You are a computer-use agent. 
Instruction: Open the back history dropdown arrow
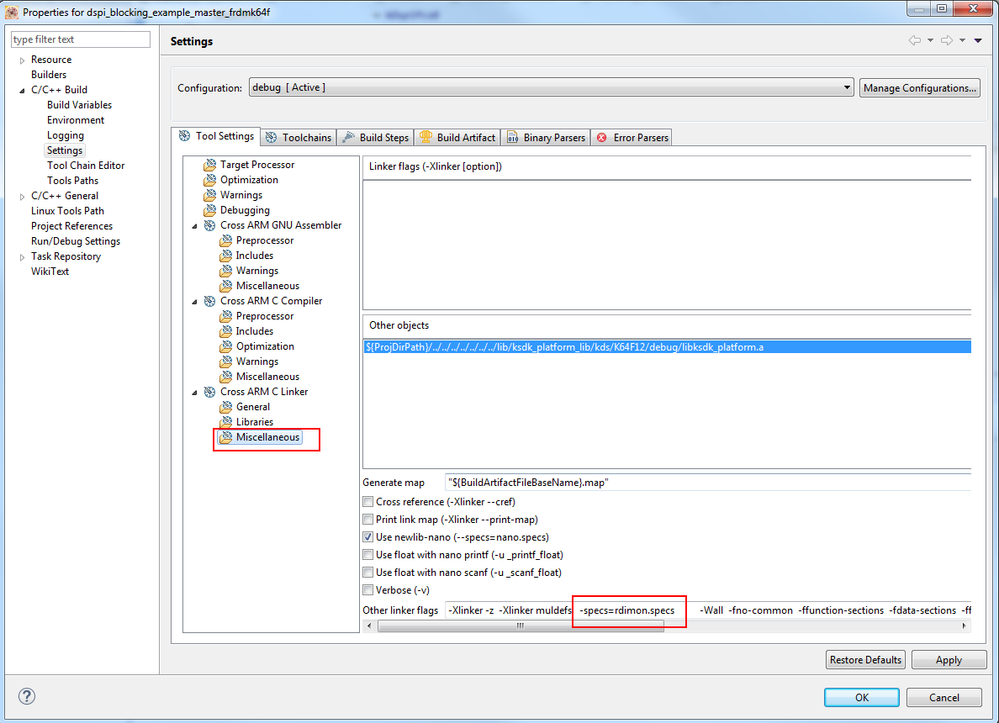930,41
